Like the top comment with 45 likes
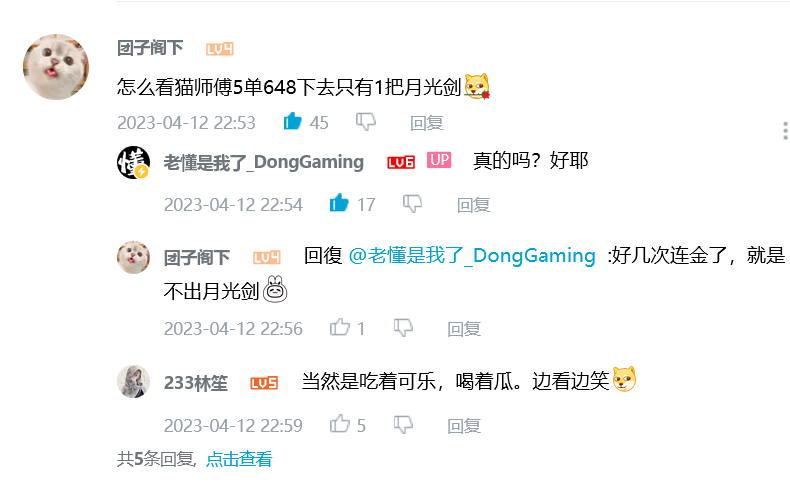 click(x=293, y=121)
